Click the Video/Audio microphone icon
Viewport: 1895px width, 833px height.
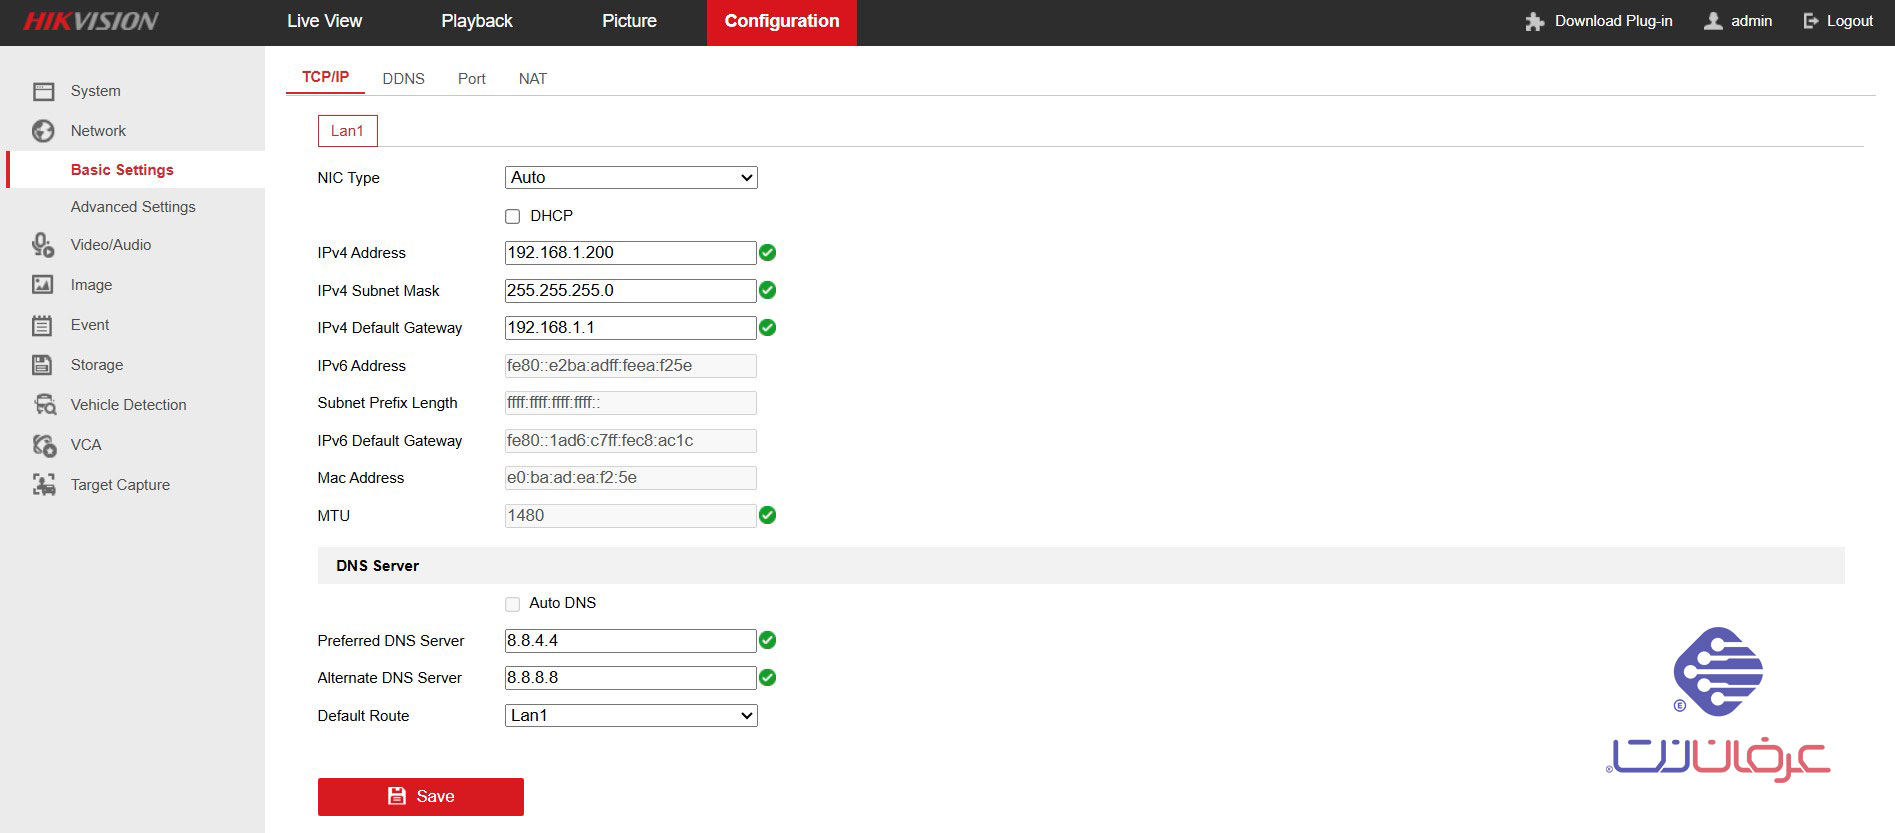pyautogui.click(x=43, y=245)
